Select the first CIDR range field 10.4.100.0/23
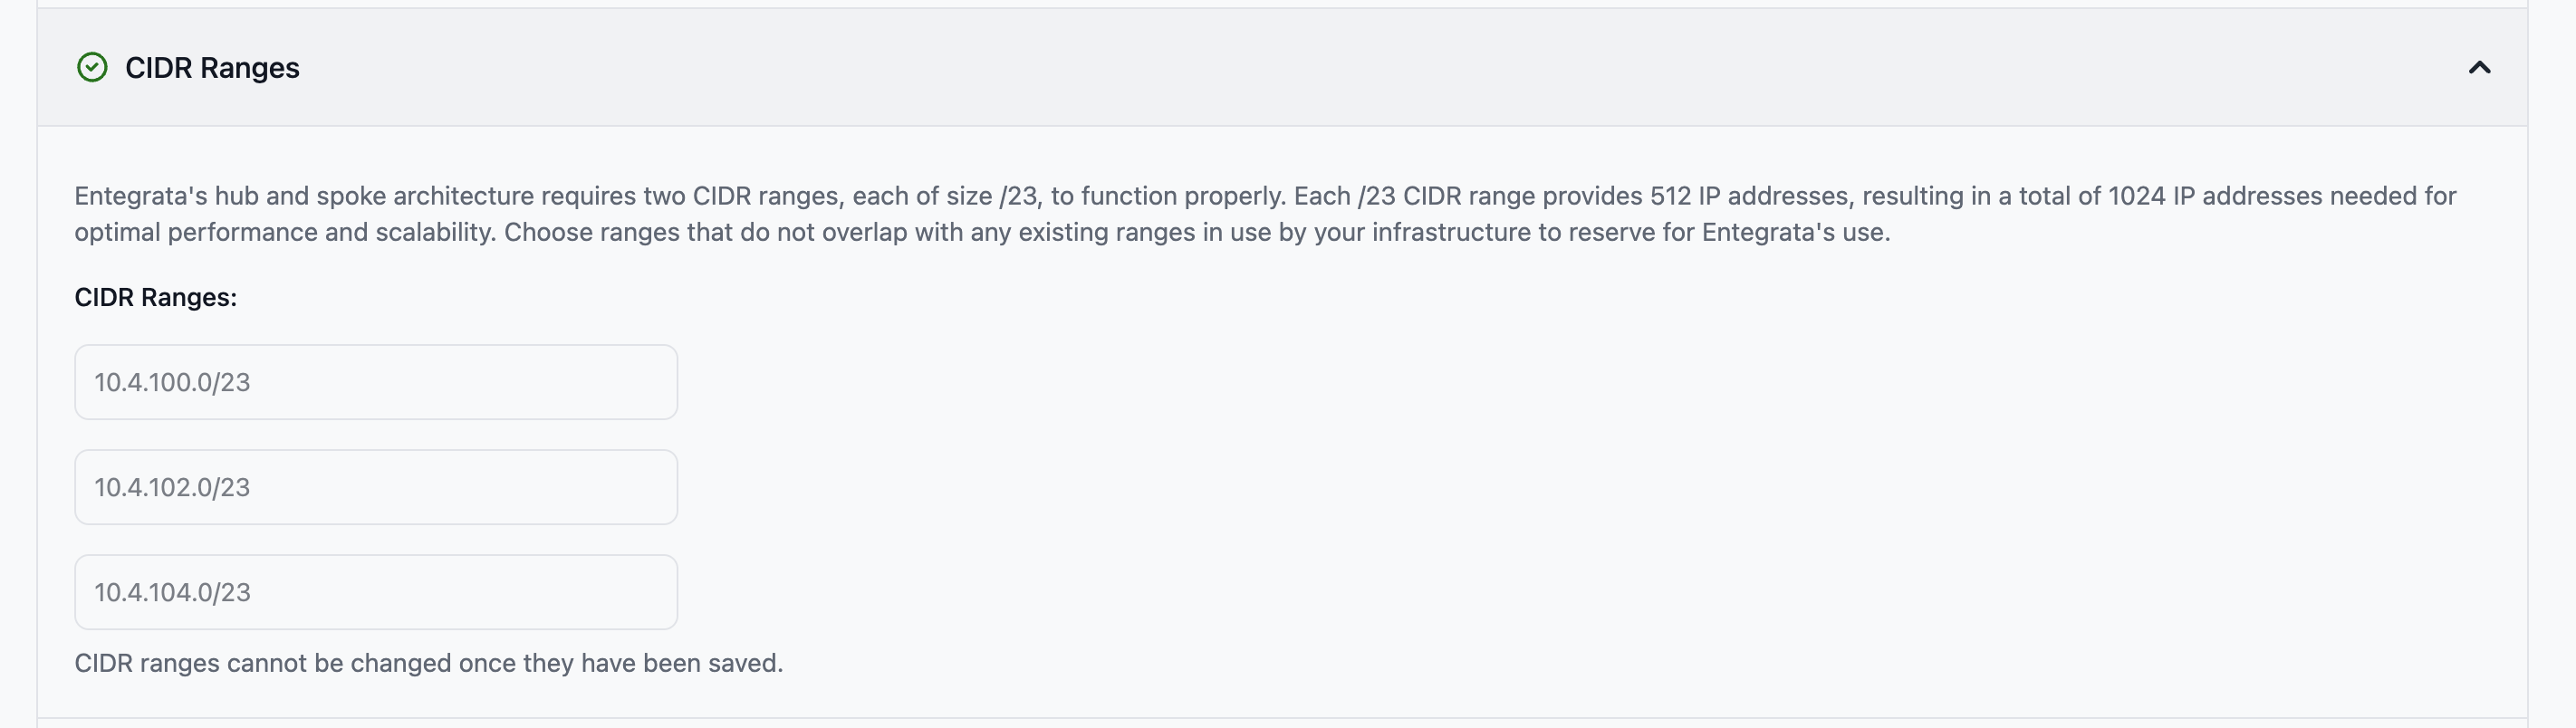 coord(375,381)
